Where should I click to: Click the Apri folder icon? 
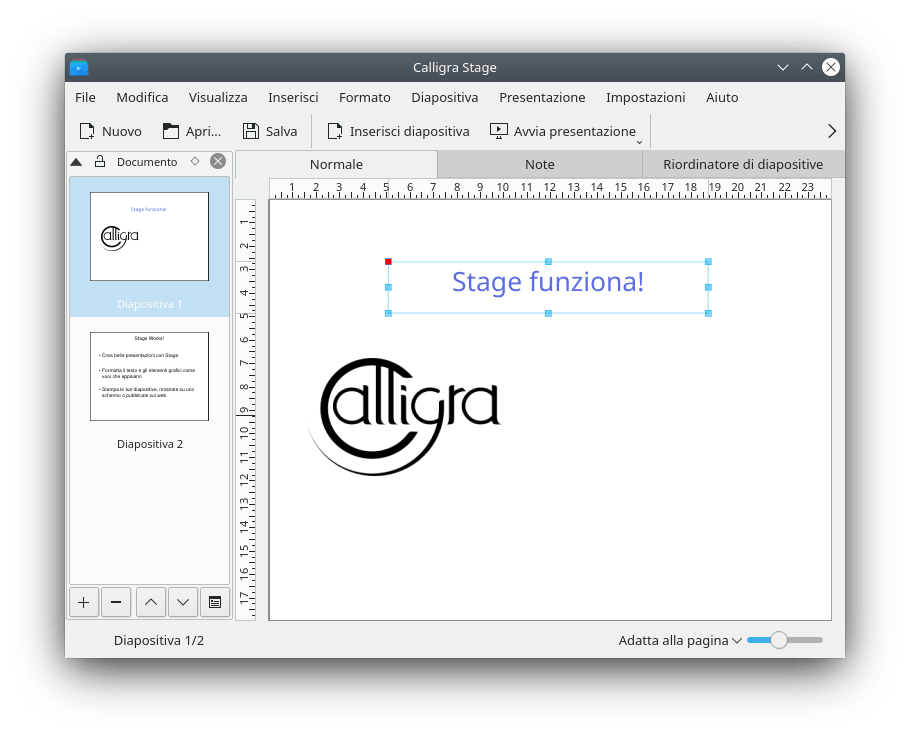171,131
